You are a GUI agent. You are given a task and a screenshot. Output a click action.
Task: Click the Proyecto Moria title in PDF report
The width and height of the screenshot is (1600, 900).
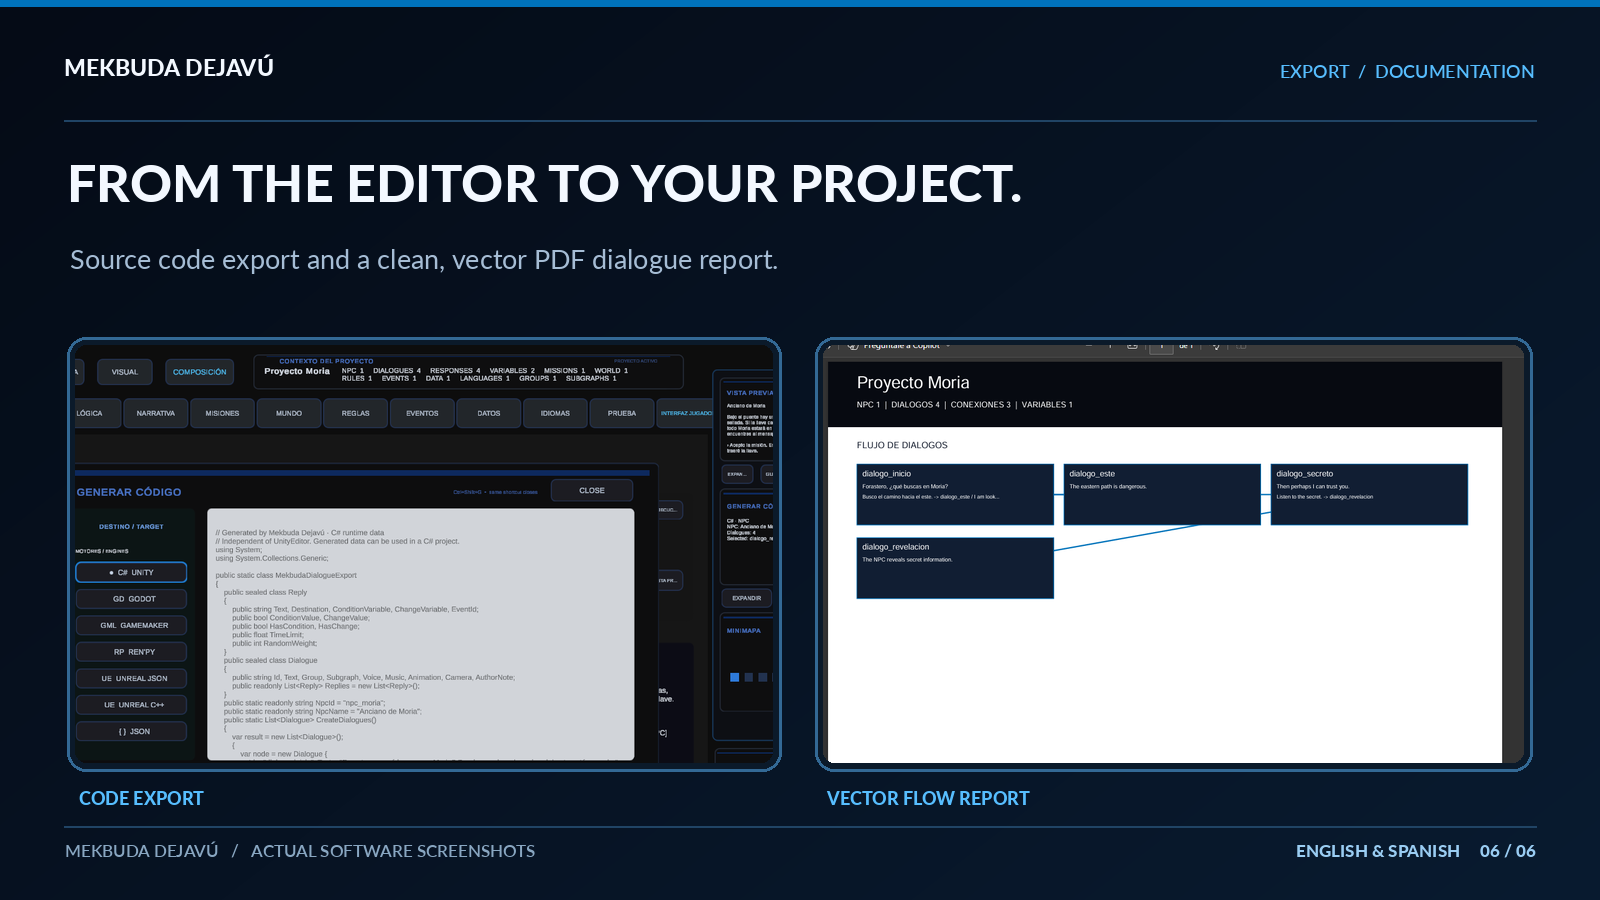[913, 383]
